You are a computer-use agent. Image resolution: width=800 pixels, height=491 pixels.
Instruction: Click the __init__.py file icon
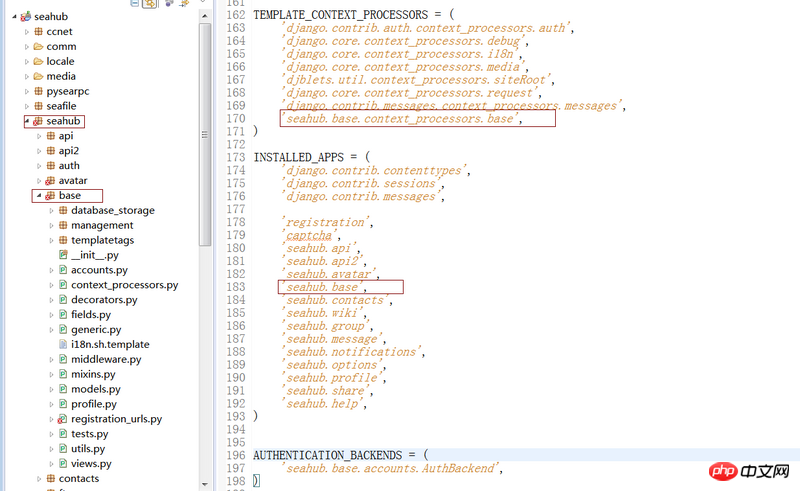[62, 255]
